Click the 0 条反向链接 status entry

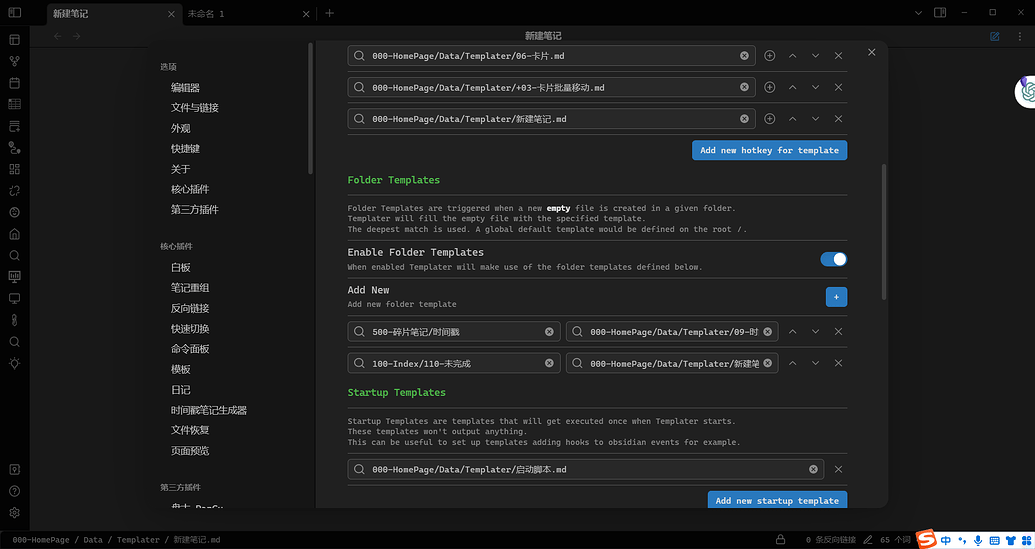[x=831, y=540]
